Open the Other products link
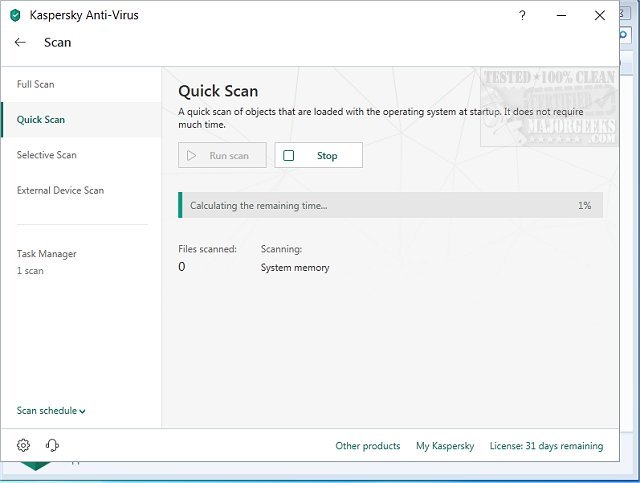Image resolution: width=640 pixels, height=483 pixels. click(368, 446)
